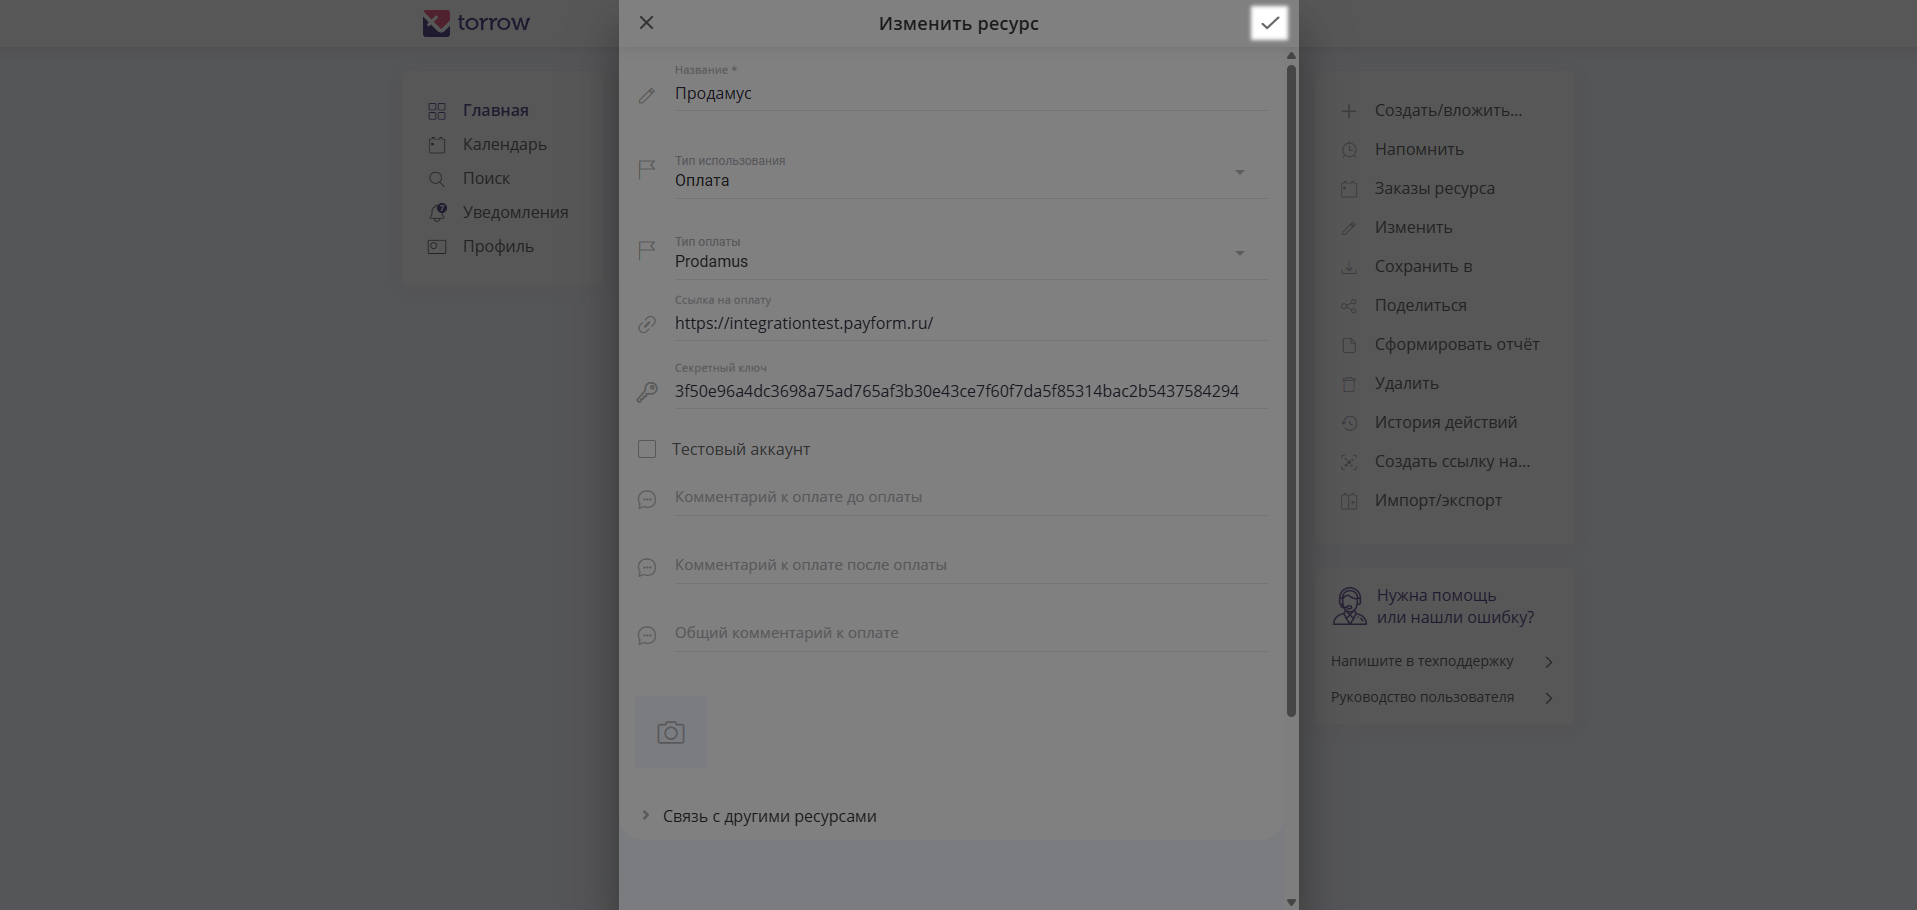Open the Тип использования dropdown
Image resolution: width=1917 pixels, height=910 pixels.
pyautogui.click(x=1239, y=173)
